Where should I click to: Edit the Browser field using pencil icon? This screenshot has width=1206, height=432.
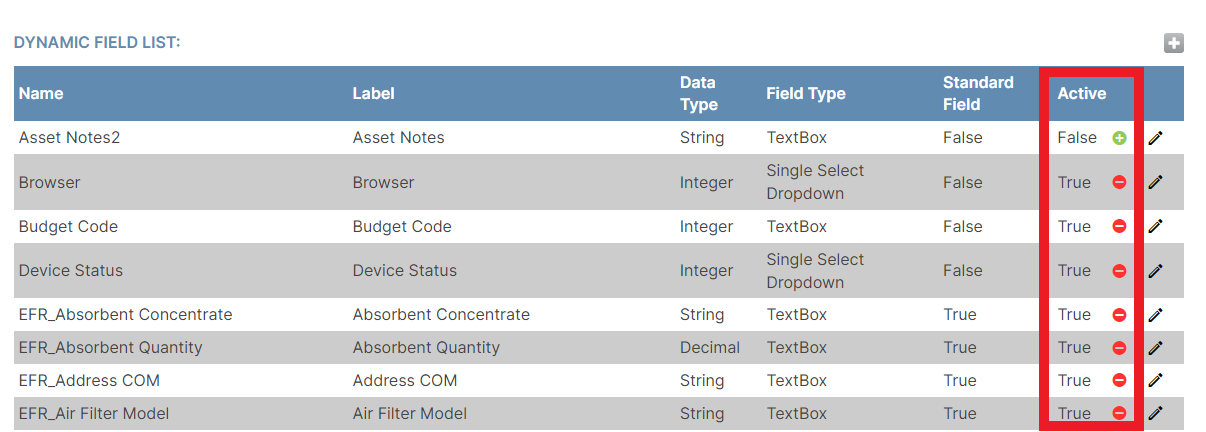point(1156,182)
